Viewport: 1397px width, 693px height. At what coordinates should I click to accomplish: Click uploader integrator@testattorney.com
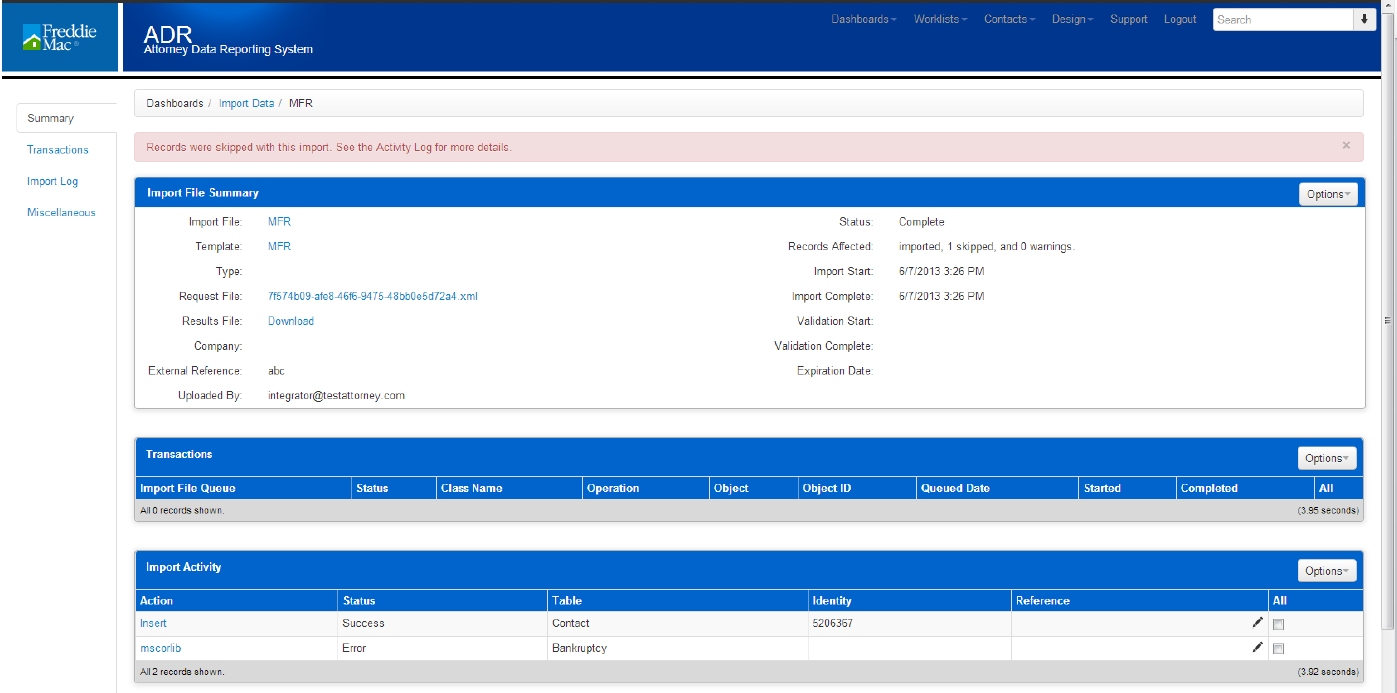click(336, 395)
